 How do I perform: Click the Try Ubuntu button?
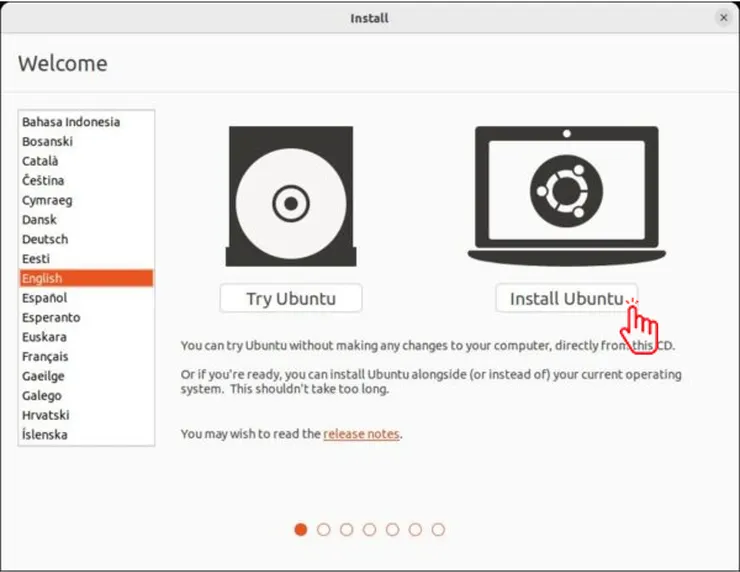point(291,298)
